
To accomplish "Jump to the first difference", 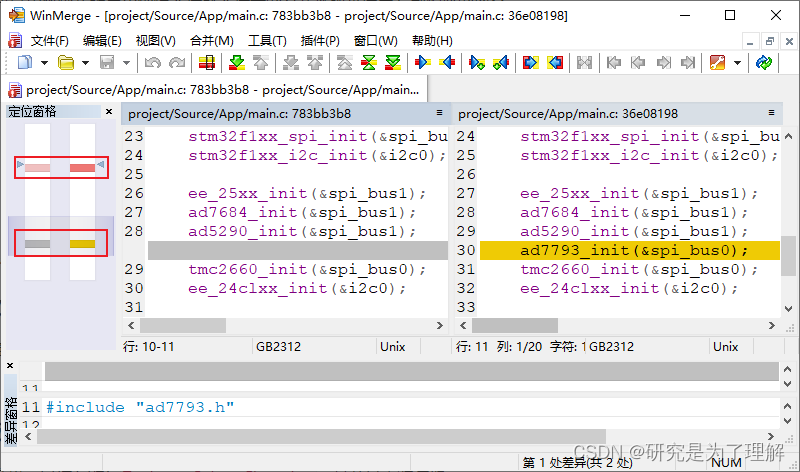I will tap(345, 63).
